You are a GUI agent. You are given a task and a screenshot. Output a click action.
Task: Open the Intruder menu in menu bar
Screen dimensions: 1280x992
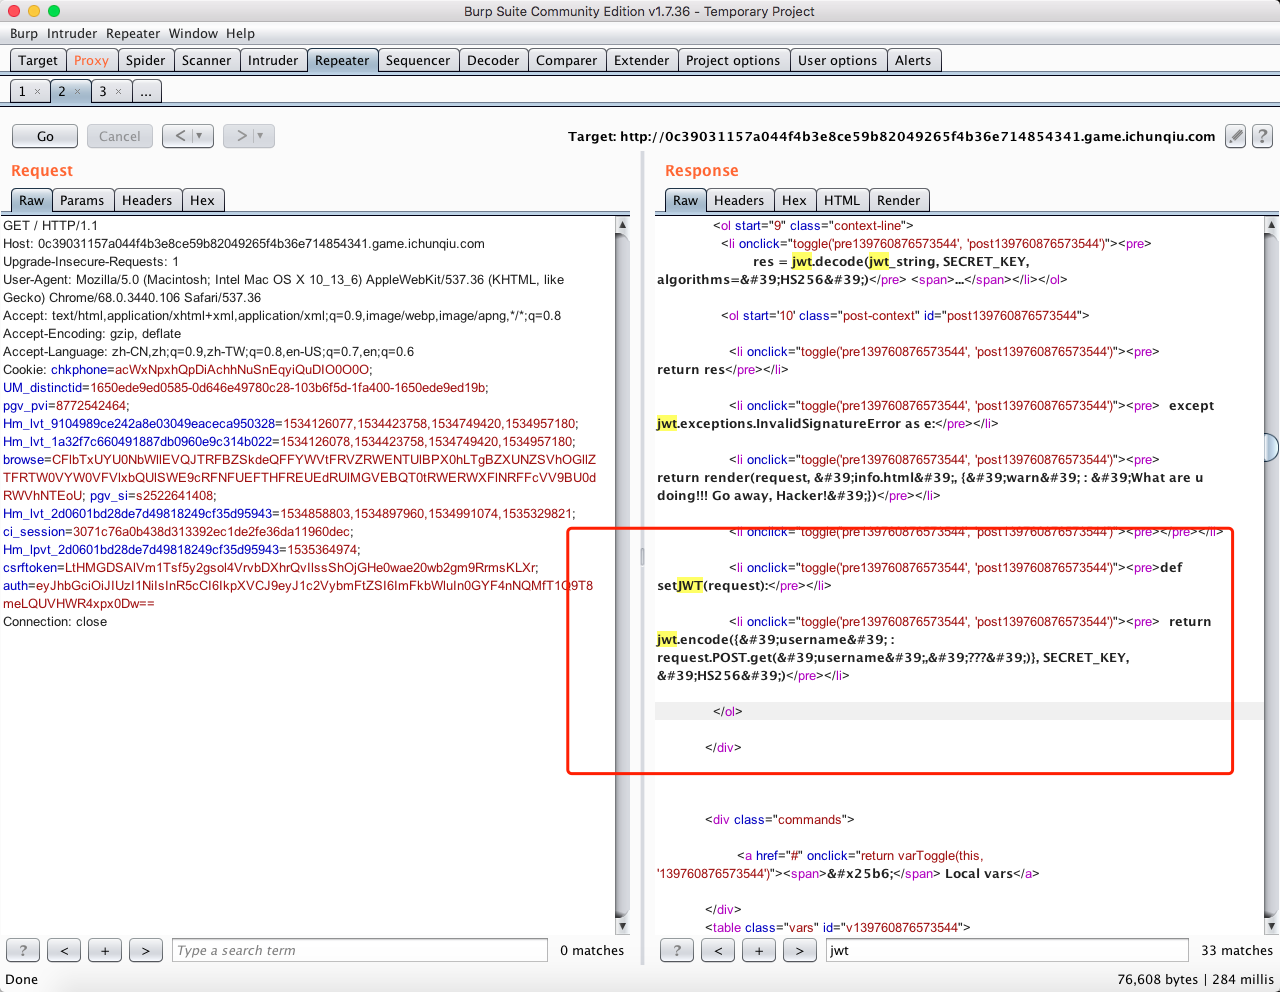(x=72, y=33)
